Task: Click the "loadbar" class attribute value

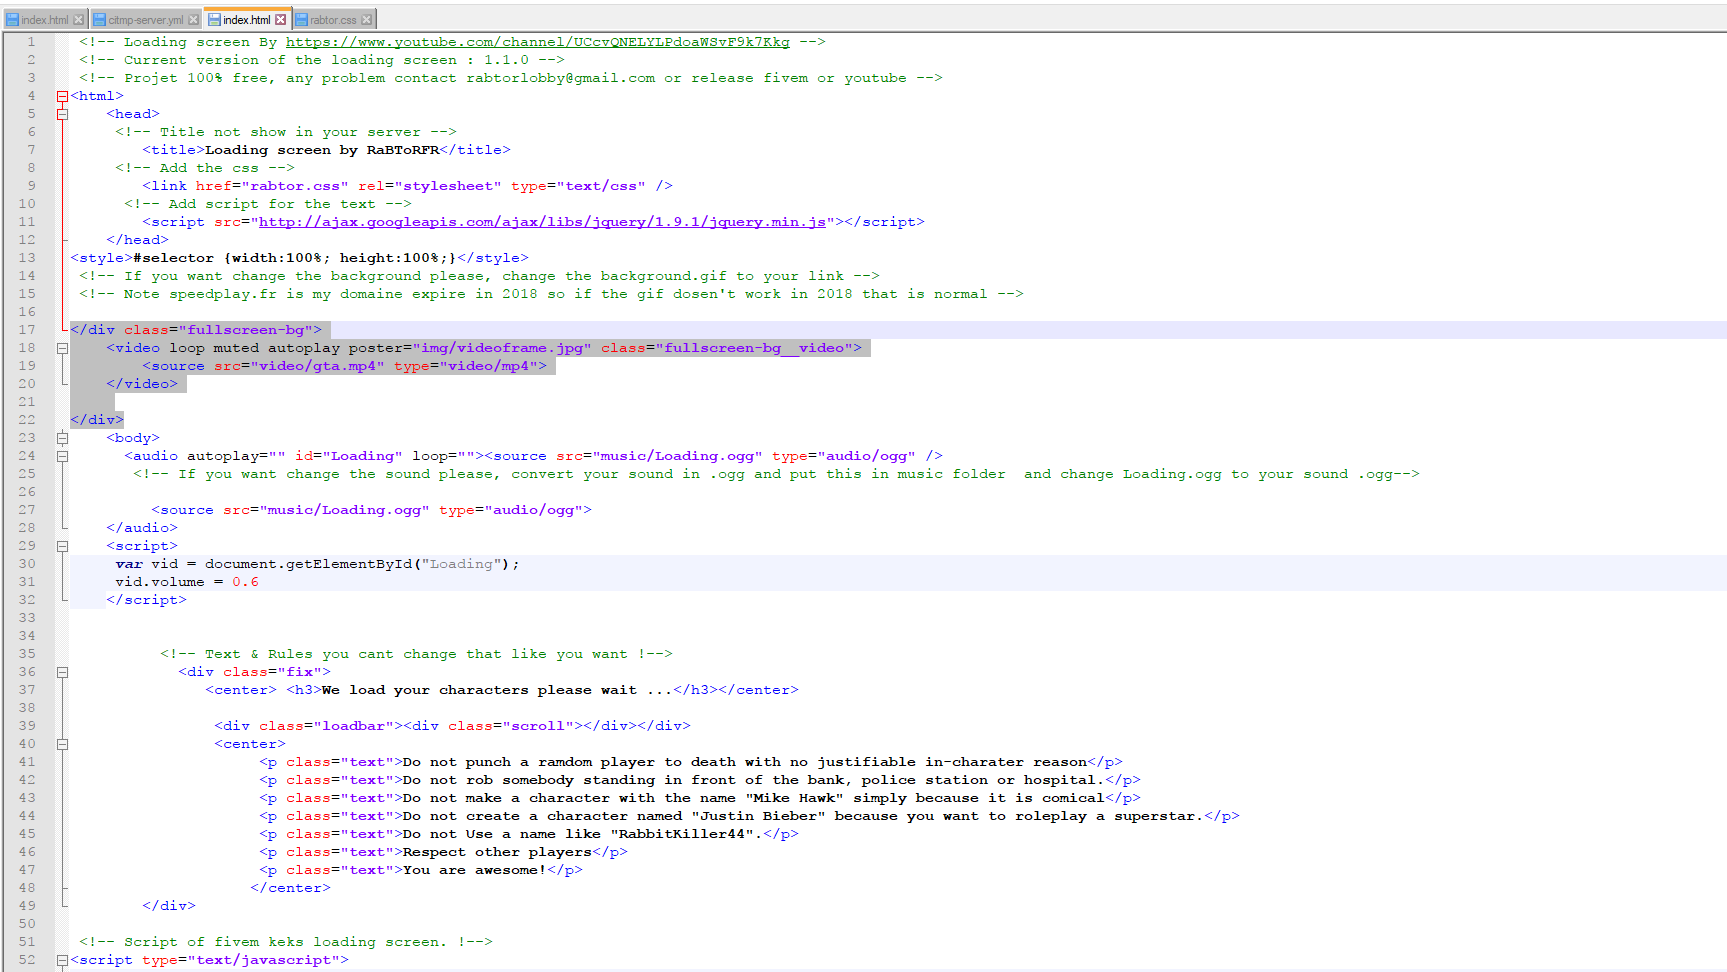Action: pyautogui.click(x=354, y=726)
